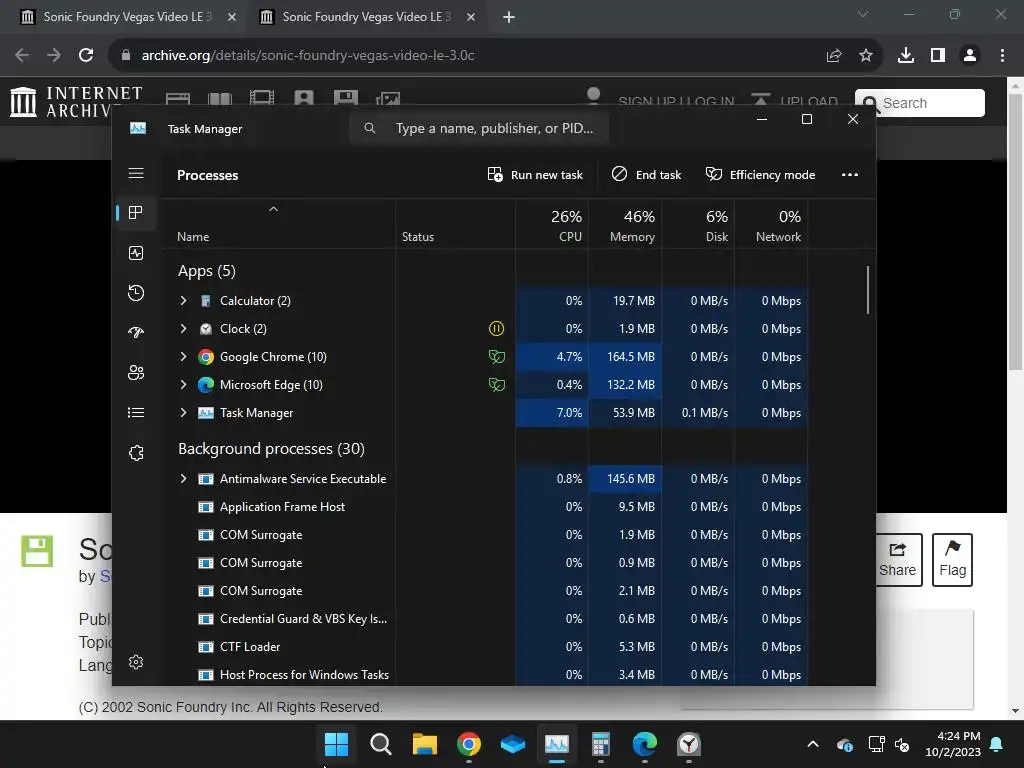
Task: Sort processes by CPU column
Action: [x=552, y=224]
